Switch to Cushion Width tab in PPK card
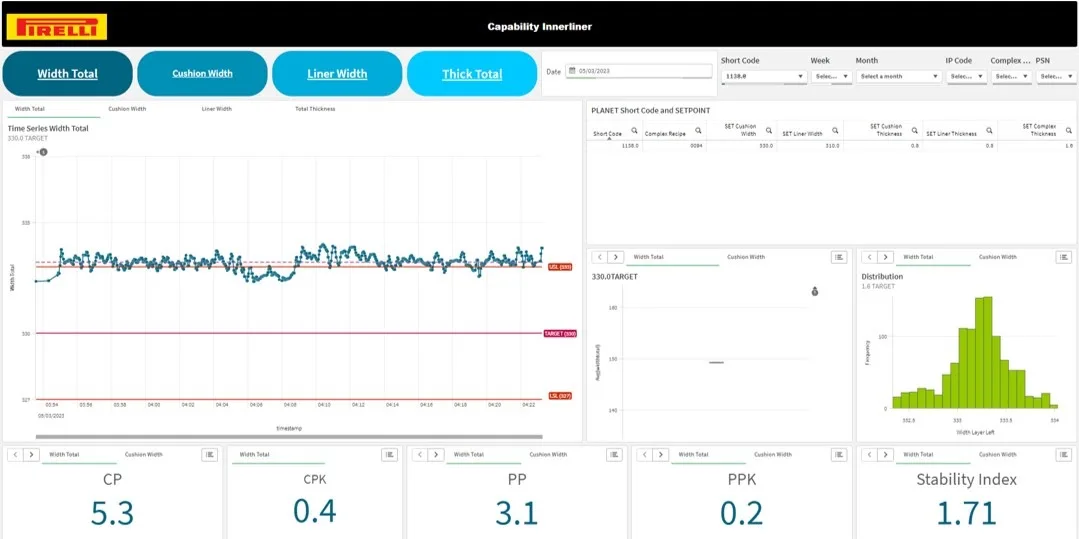 point(773,454)
